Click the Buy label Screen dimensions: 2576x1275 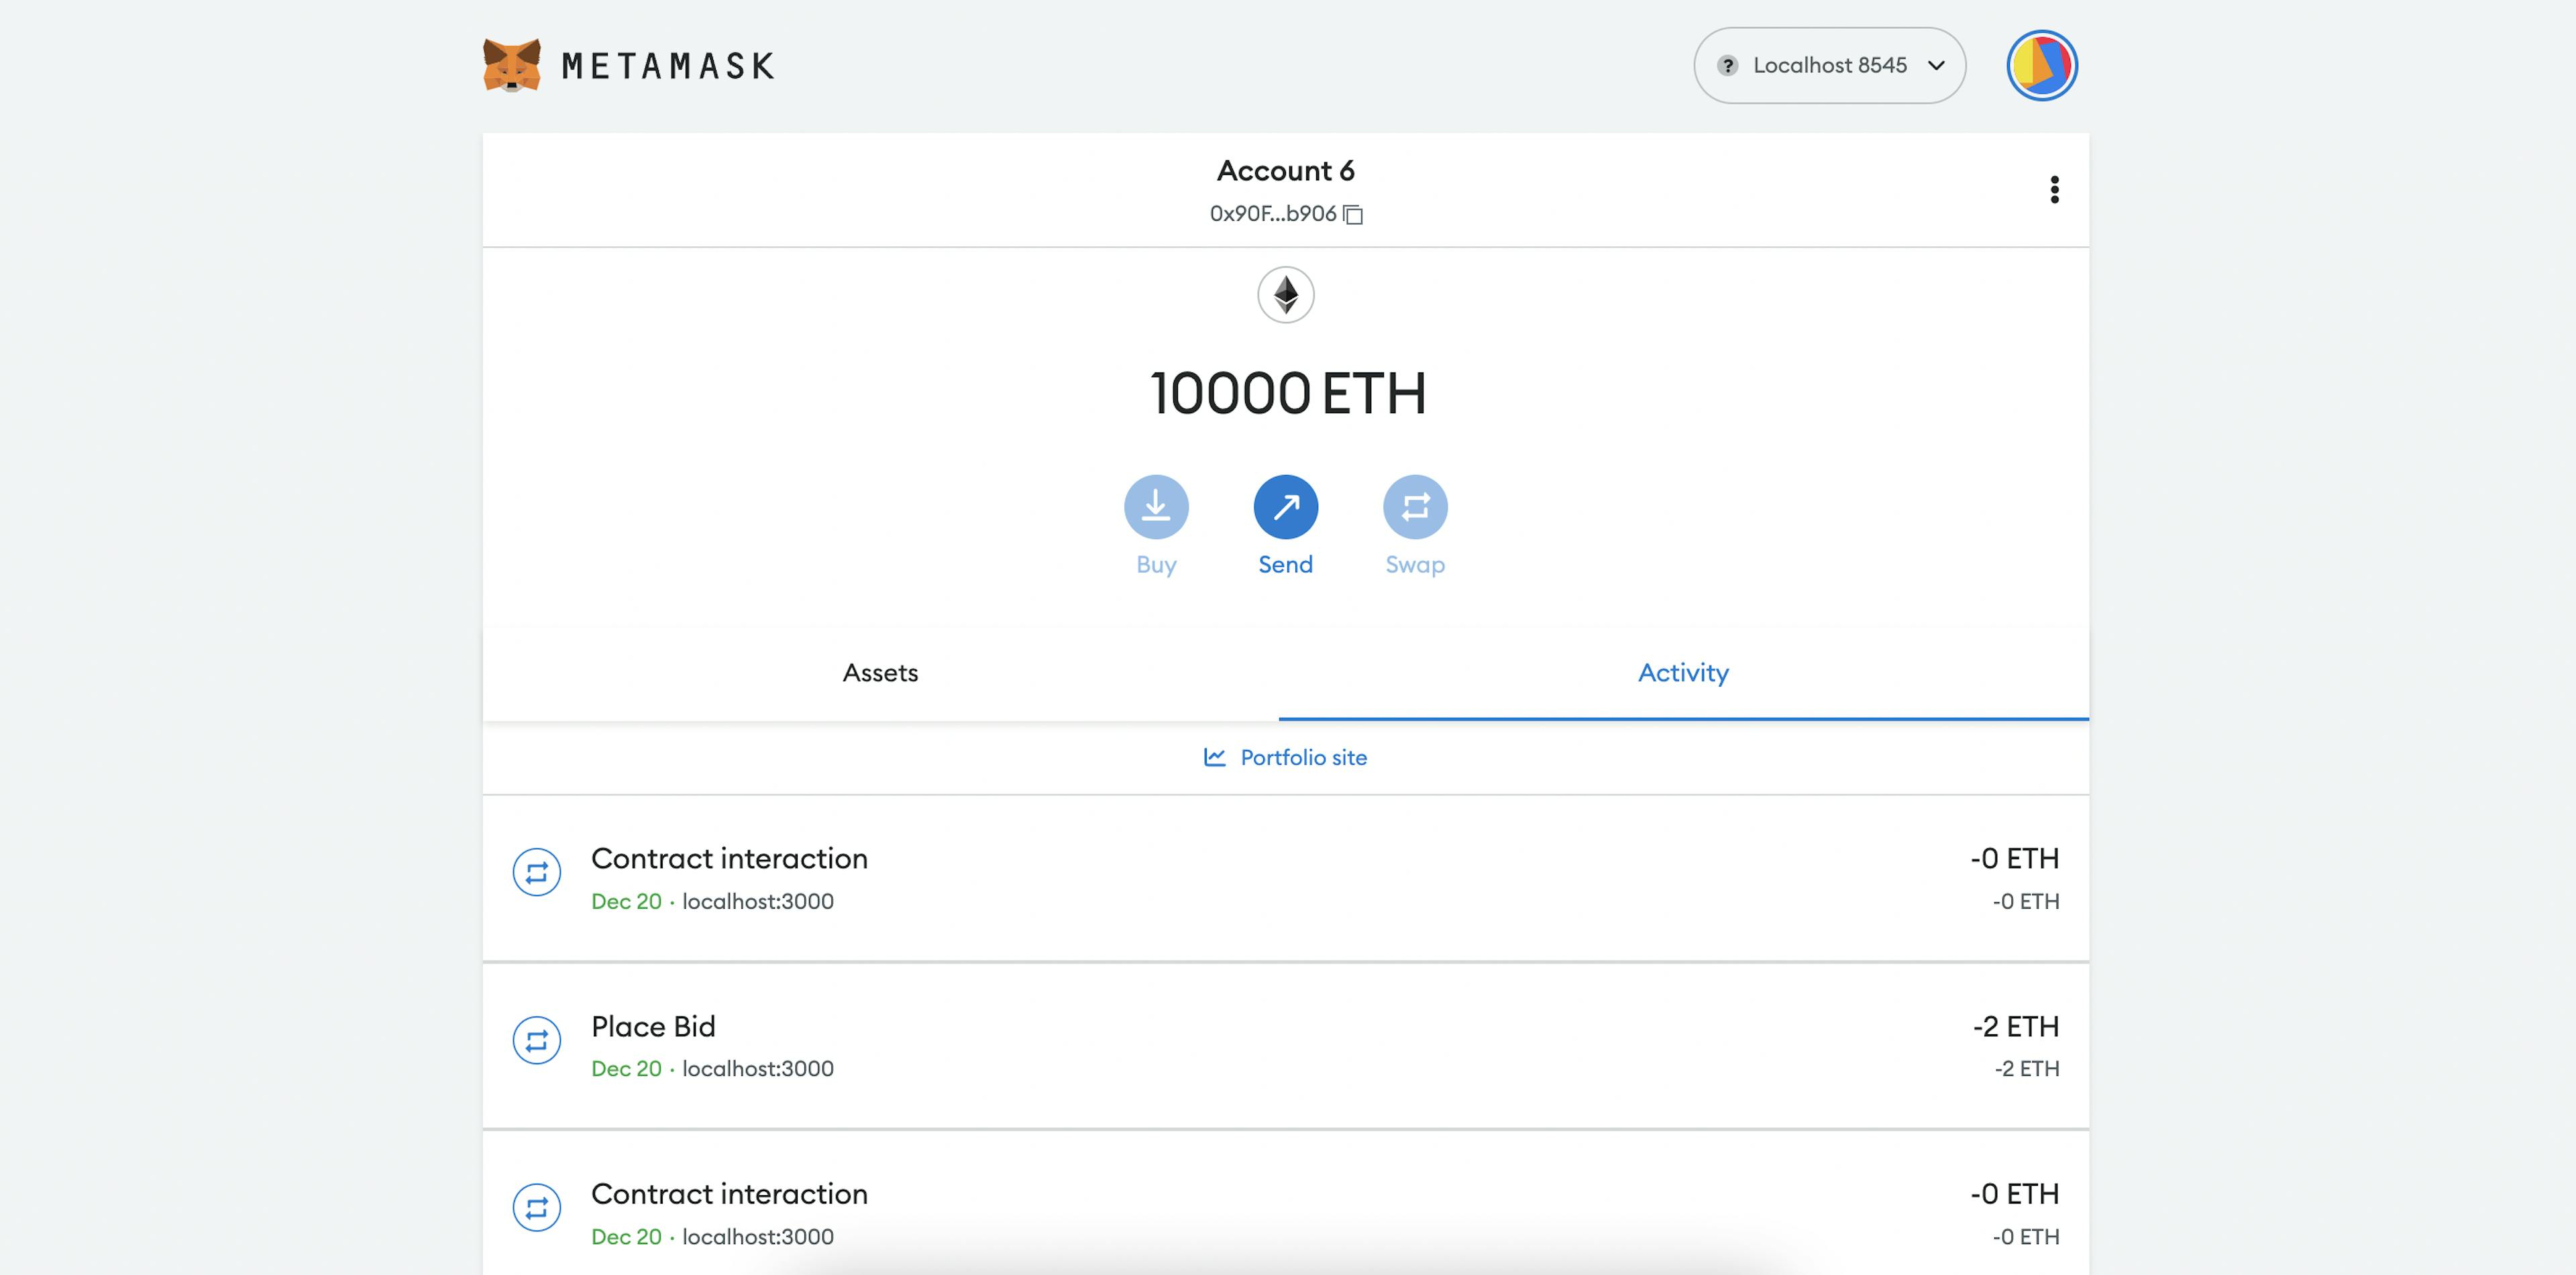[x=1156, y=565]
